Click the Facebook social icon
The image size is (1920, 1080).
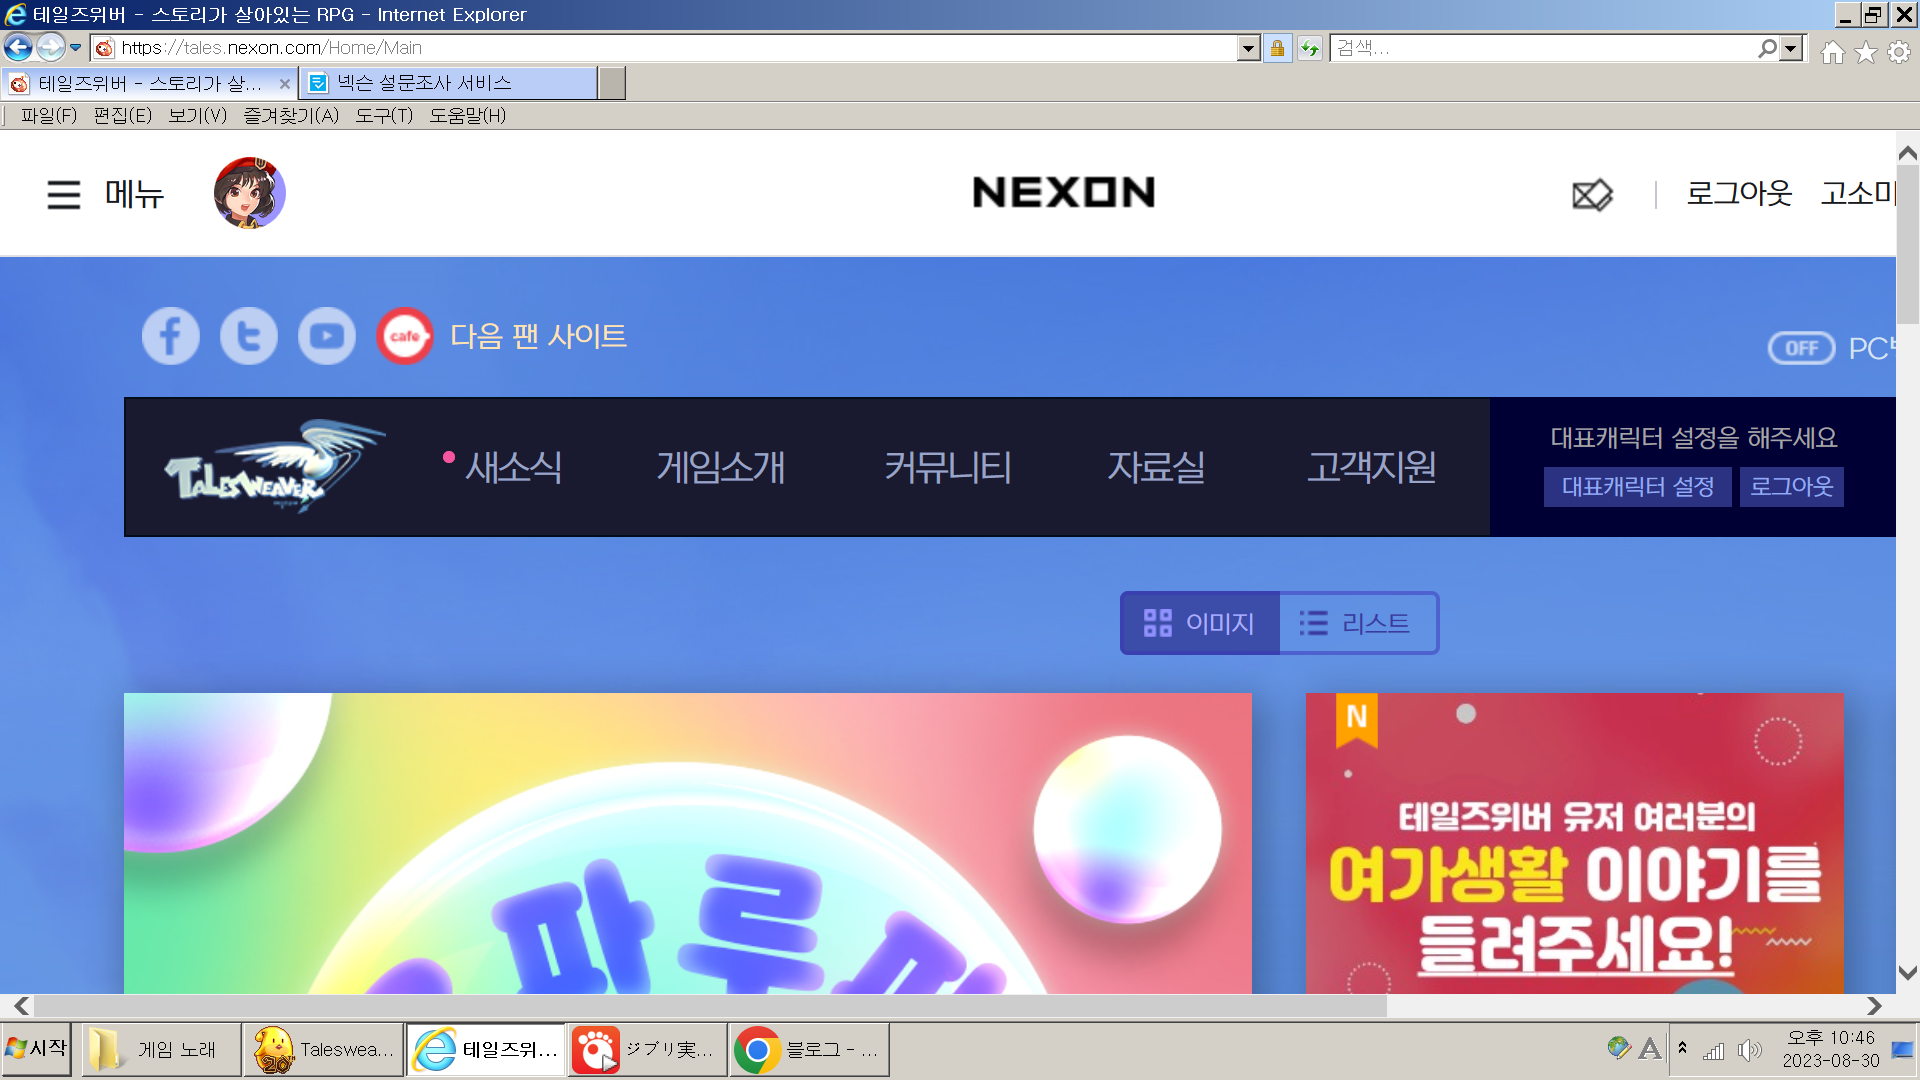click(x=170, y=336)
